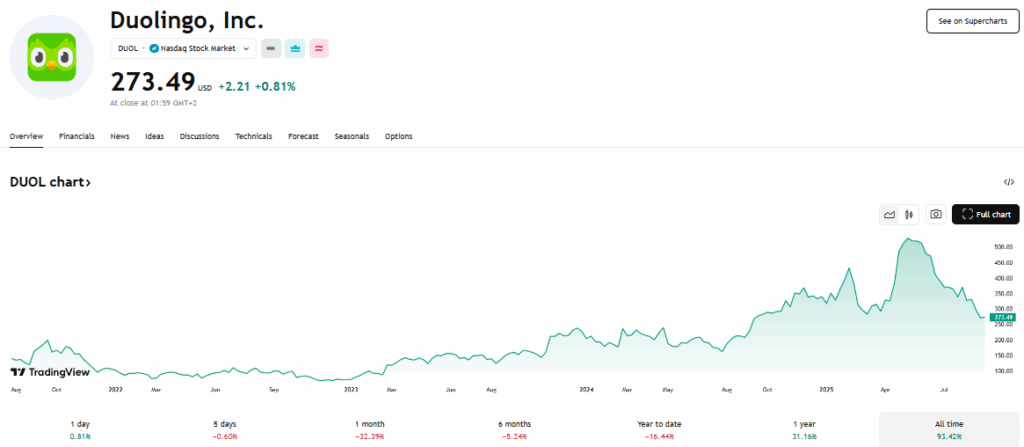Select the Overview tab
The width and height of the screenshot is (1024, 447).
26,136
